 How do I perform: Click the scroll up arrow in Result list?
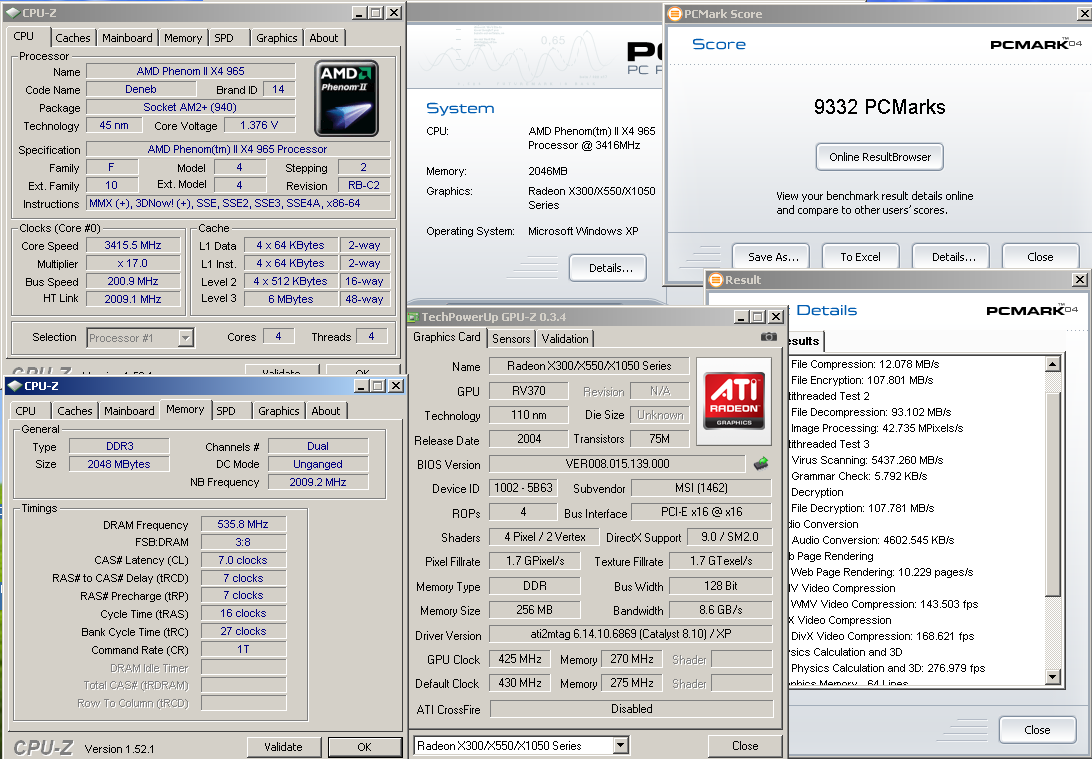coord(1053,364)
